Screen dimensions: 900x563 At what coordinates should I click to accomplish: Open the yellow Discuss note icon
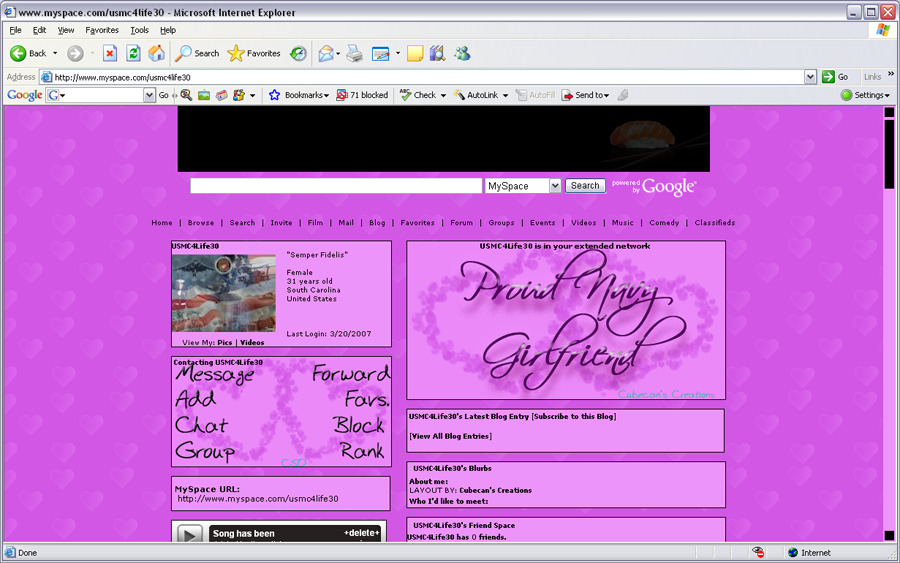[x=415, y=53]
